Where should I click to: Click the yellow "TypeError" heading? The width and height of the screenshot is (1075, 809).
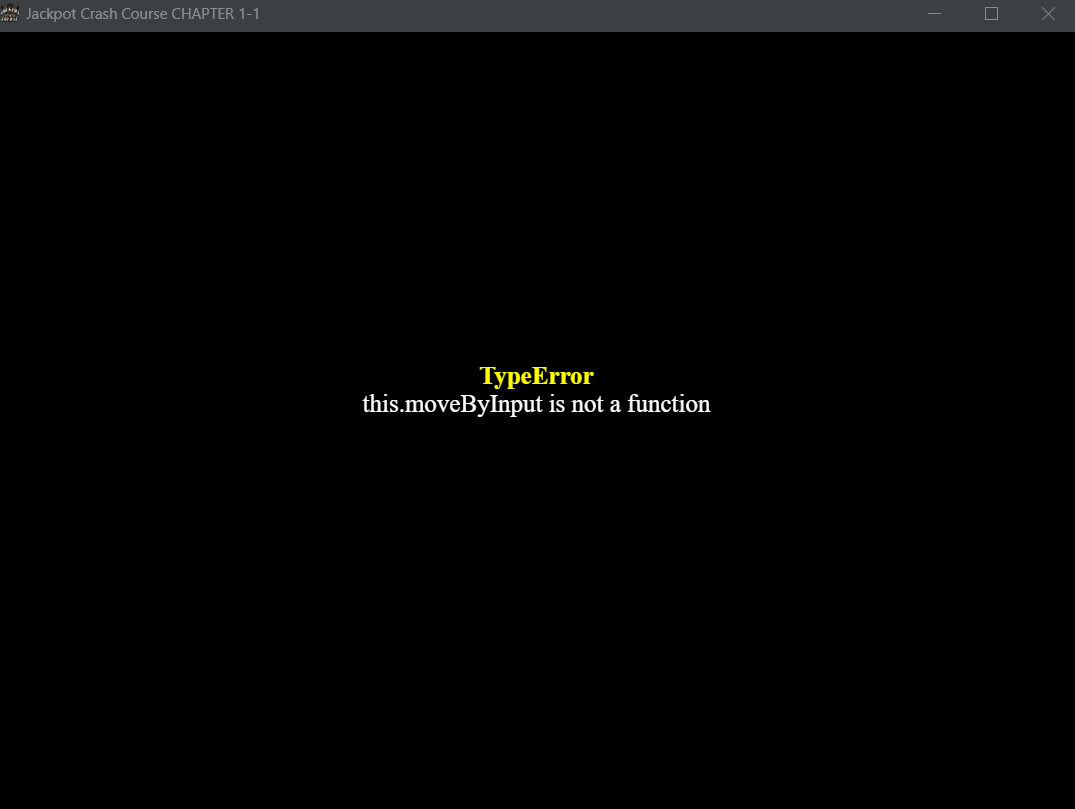536,376
